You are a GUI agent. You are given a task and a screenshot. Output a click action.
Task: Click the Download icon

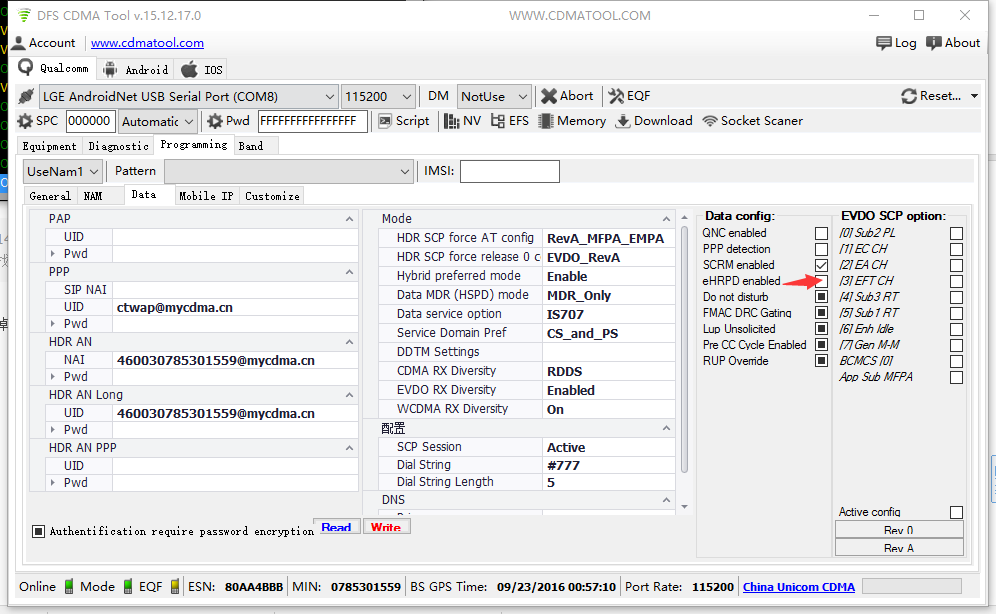[623, 121]
